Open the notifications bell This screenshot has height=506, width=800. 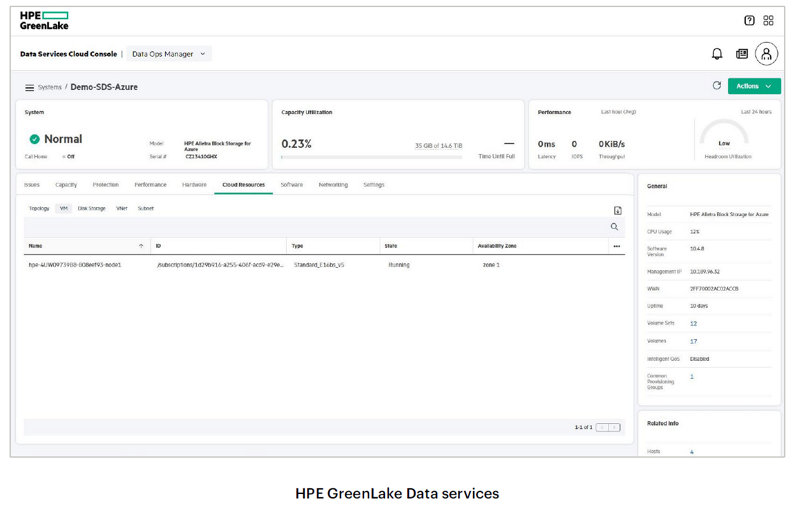coord(717,54)
